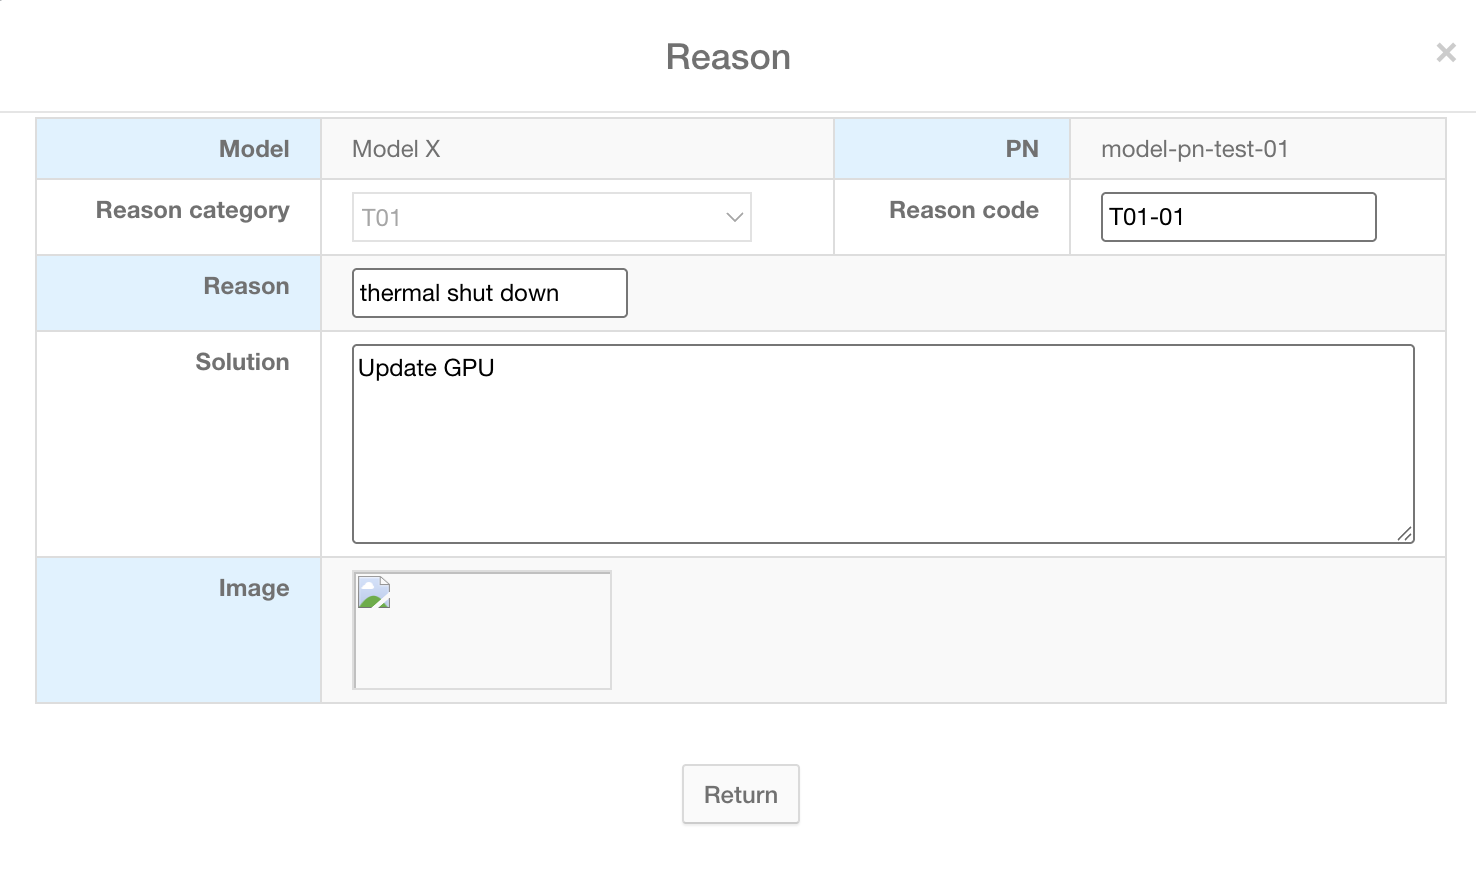Click the Reason row label
This screenshot has width=1476, height=882.
[x=246, y=286]
